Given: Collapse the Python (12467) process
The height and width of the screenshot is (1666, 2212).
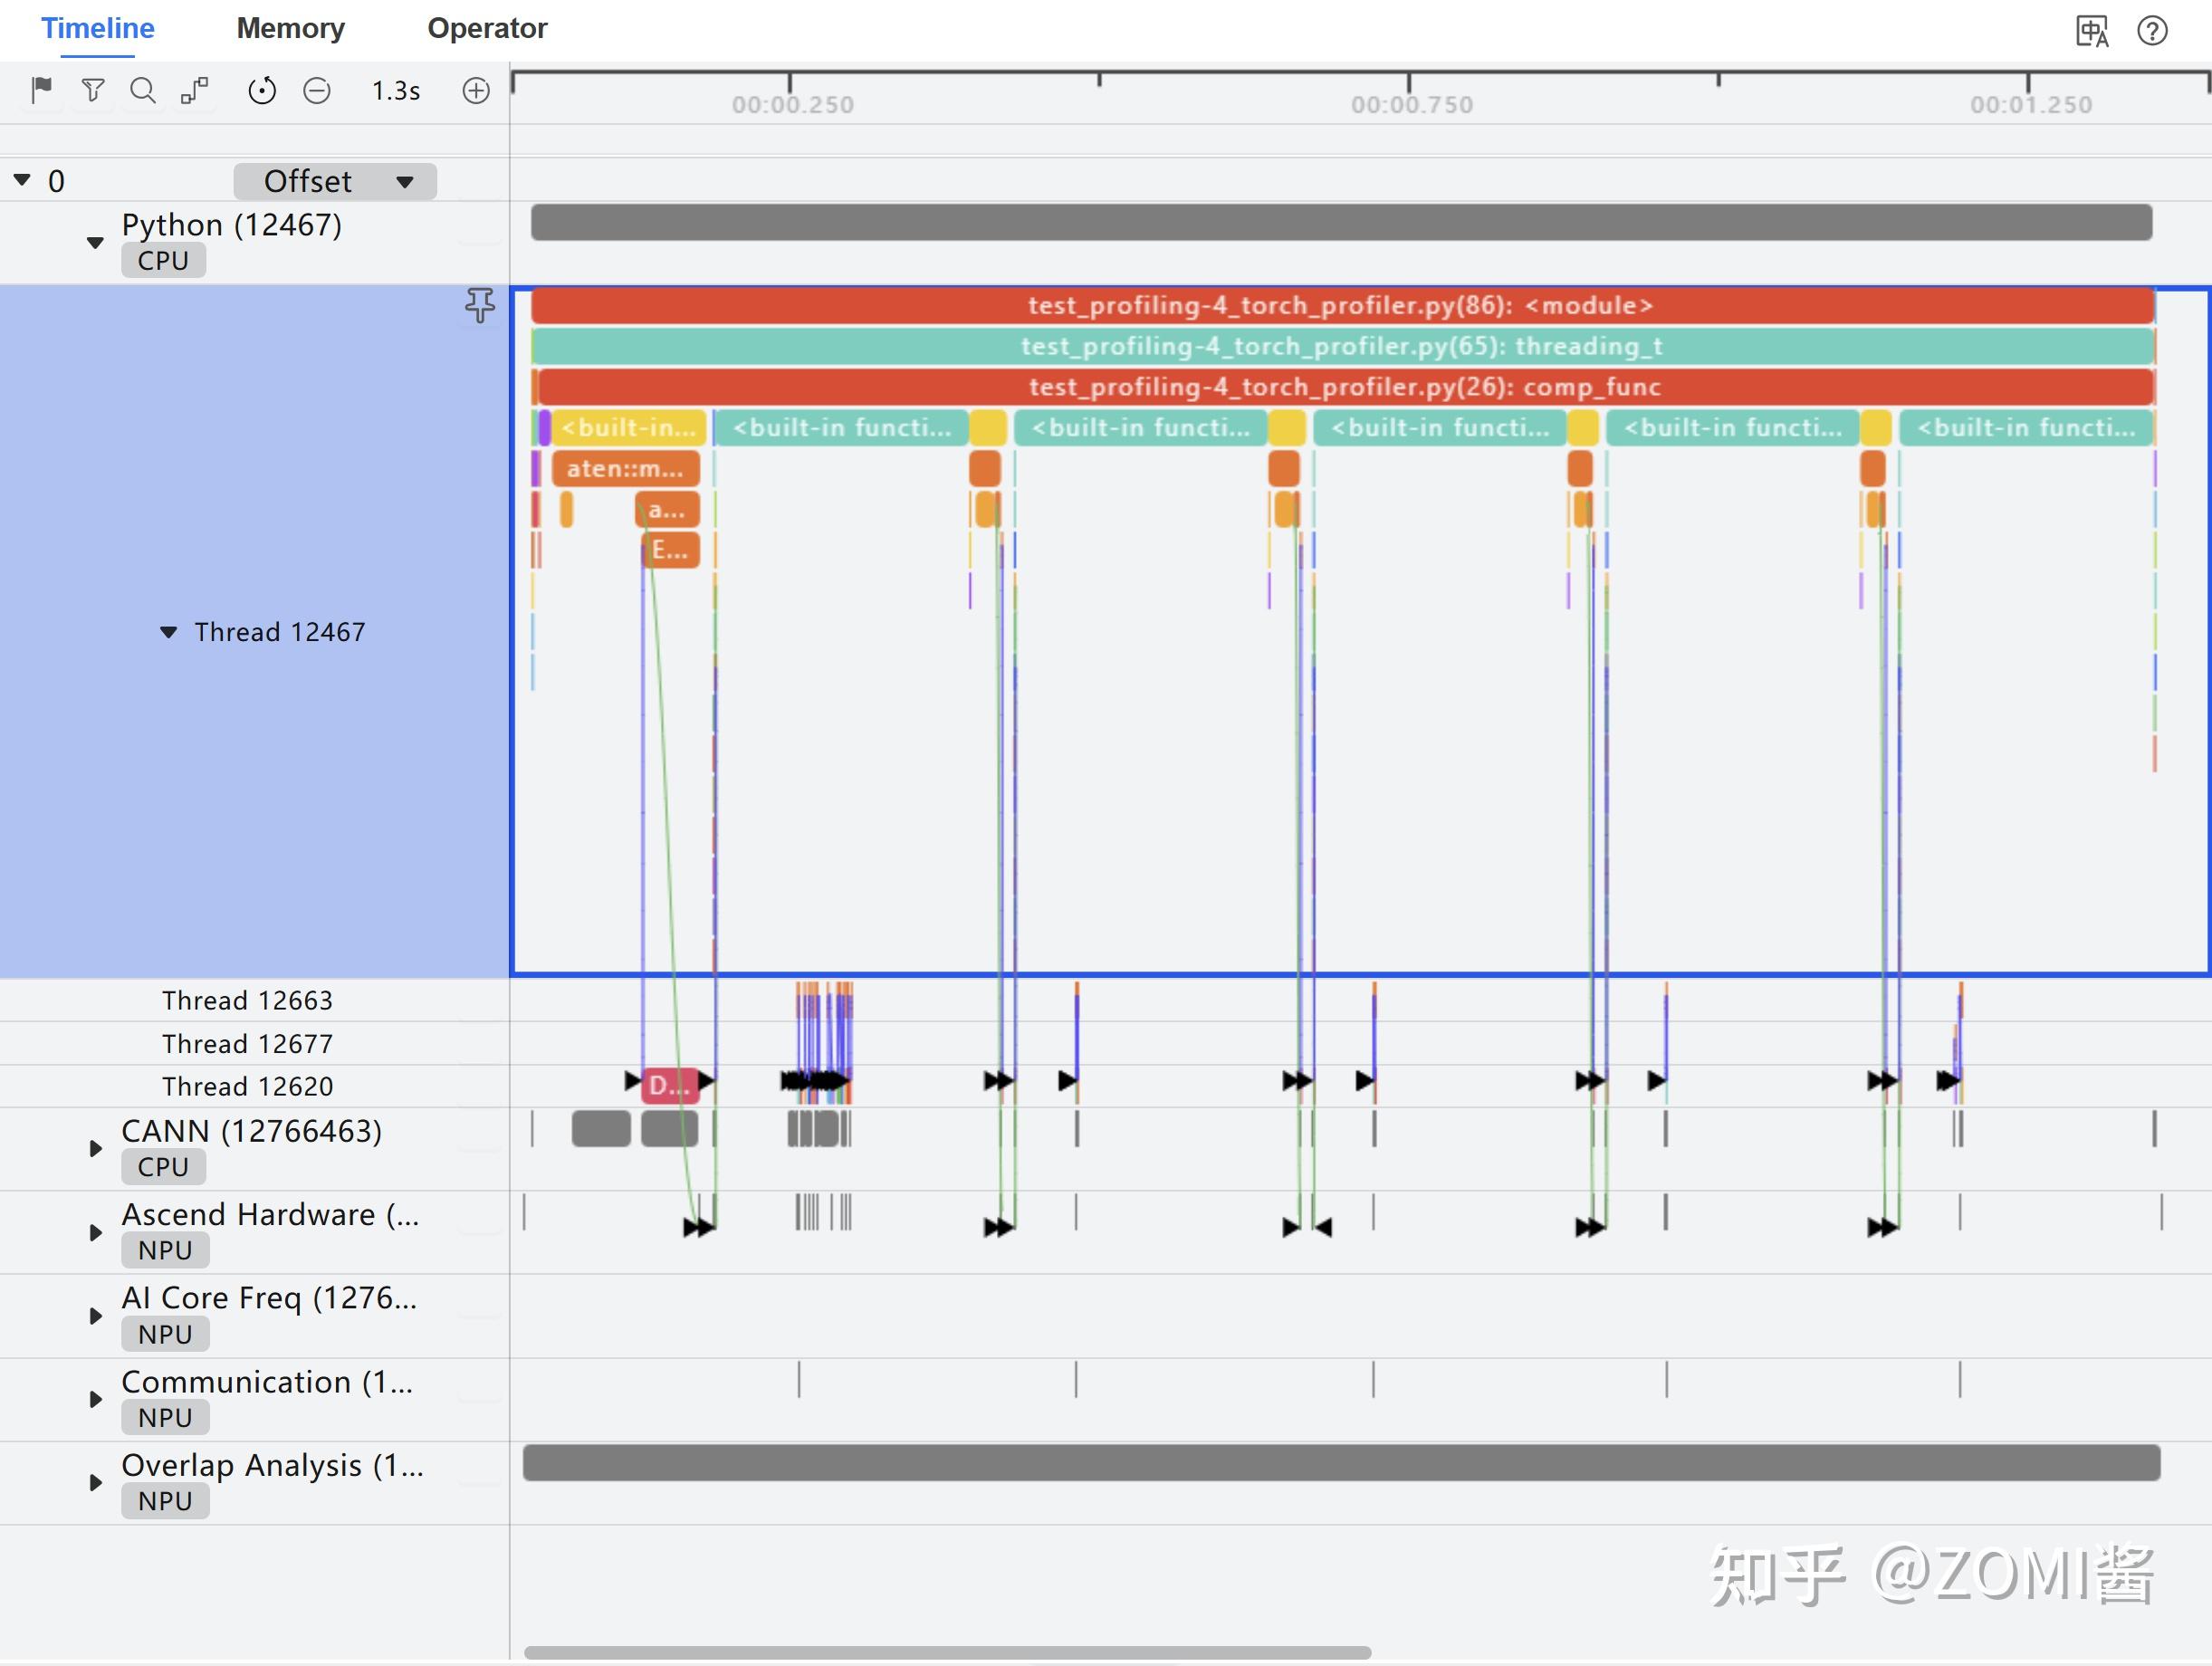Looking at the screenshot, I should click(x=95, y=242).
